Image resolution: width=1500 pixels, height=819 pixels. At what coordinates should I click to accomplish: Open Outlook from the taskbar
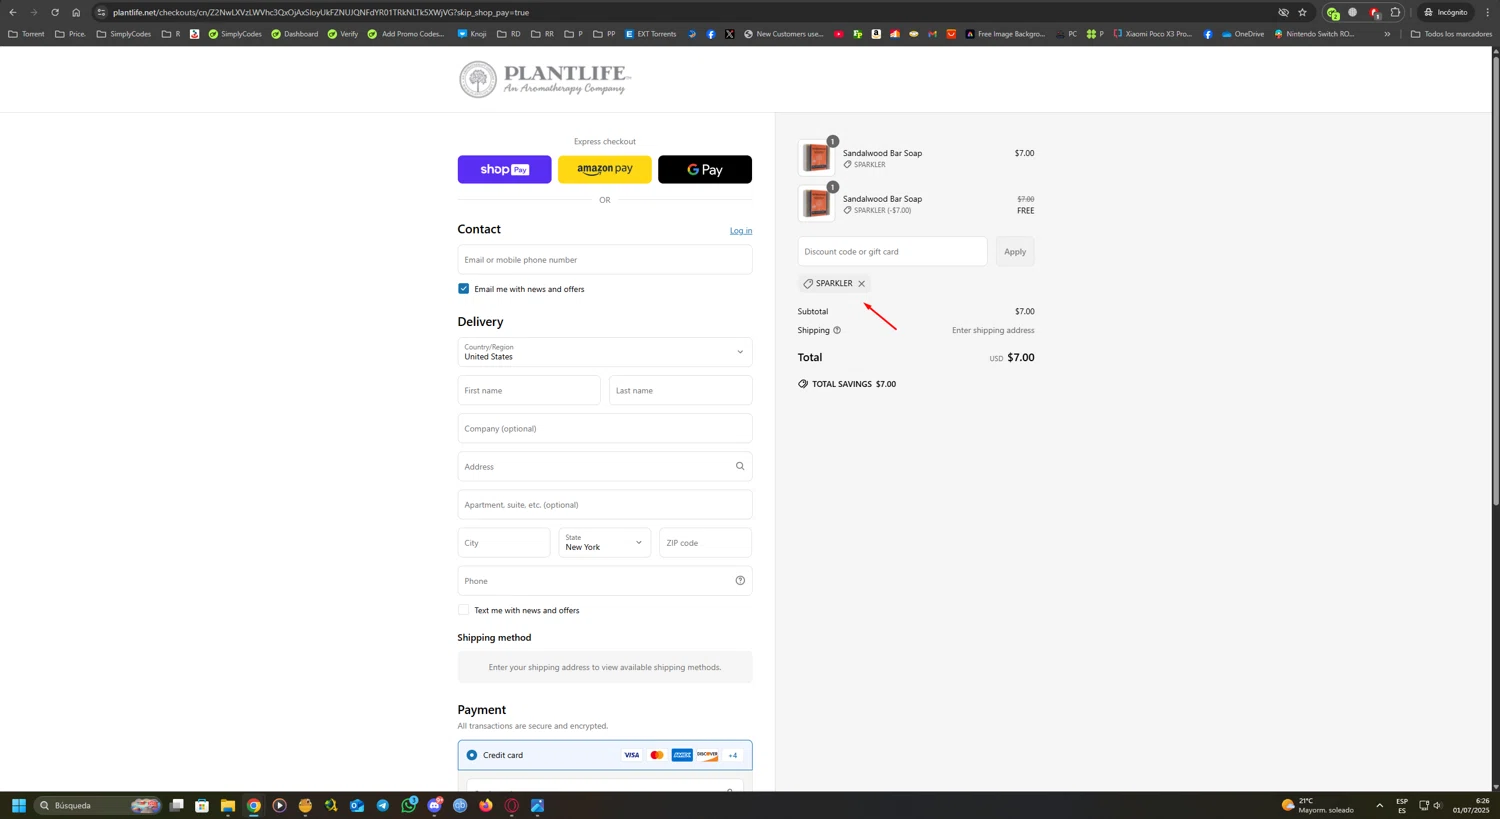click(357, 806)
